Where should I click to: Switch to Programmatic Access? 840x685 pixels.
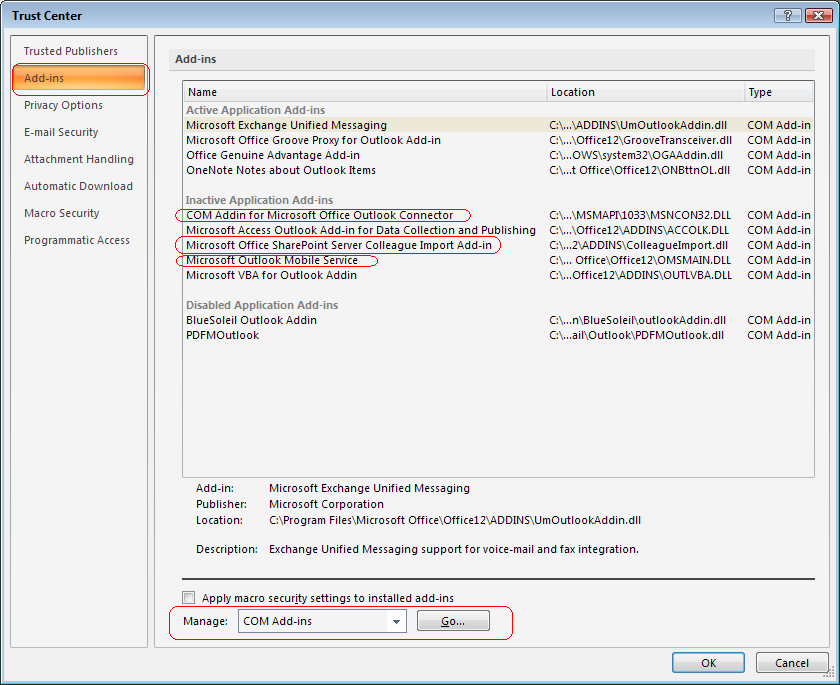[x=77, y=240]
